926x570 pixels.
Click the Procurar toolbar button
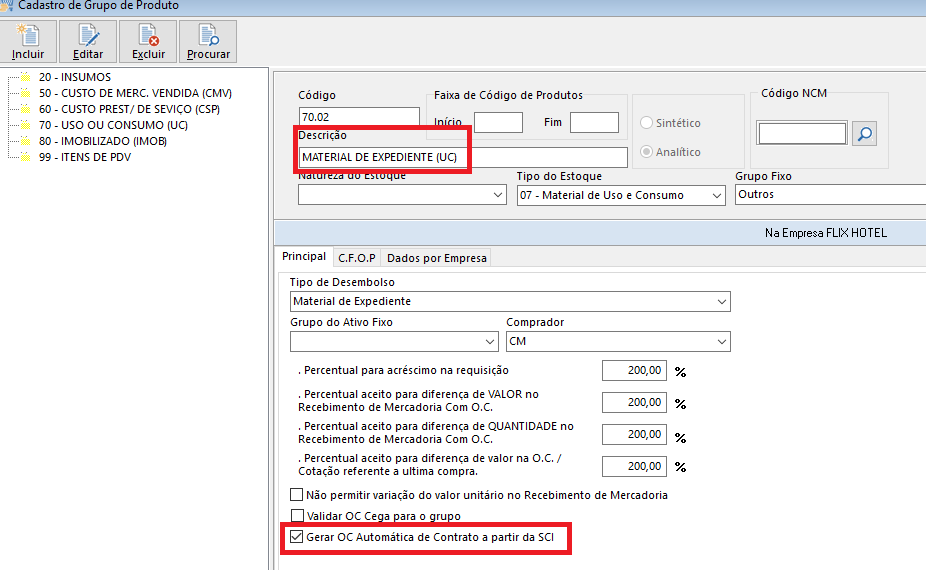pos(208,41)
